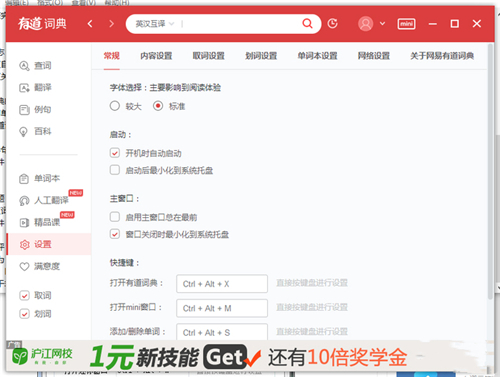The image size is (500, 377).
Task: Click the Youdao Dictionary logo
Action: [42, 24]
